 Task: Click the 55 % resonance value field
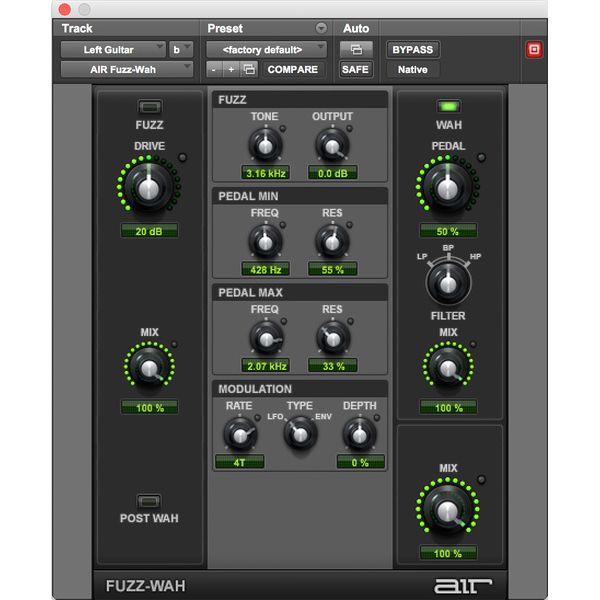[333, 269]
